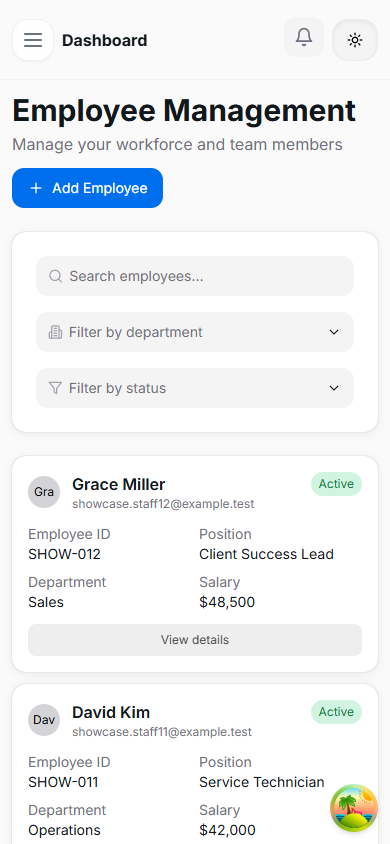Select salary $48,500
This screenshot has height=844, width=390.
coord(227,602)
